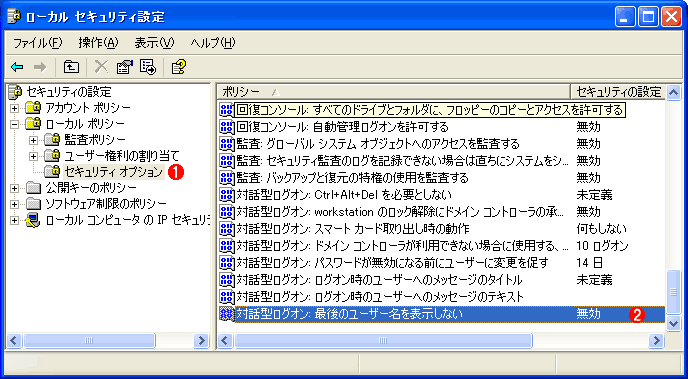This screenshot has height=379, width=688.
Task: Click the 10 ログオン setting value
Action: (x=602, y=245)
